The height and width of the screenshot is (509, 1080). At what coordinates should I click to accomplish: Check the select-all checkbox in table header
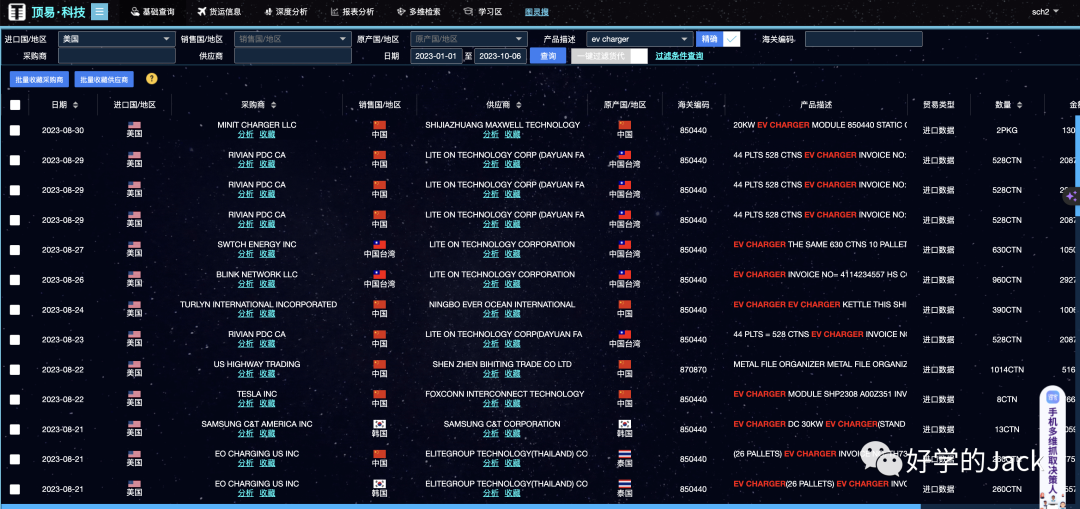15,105
